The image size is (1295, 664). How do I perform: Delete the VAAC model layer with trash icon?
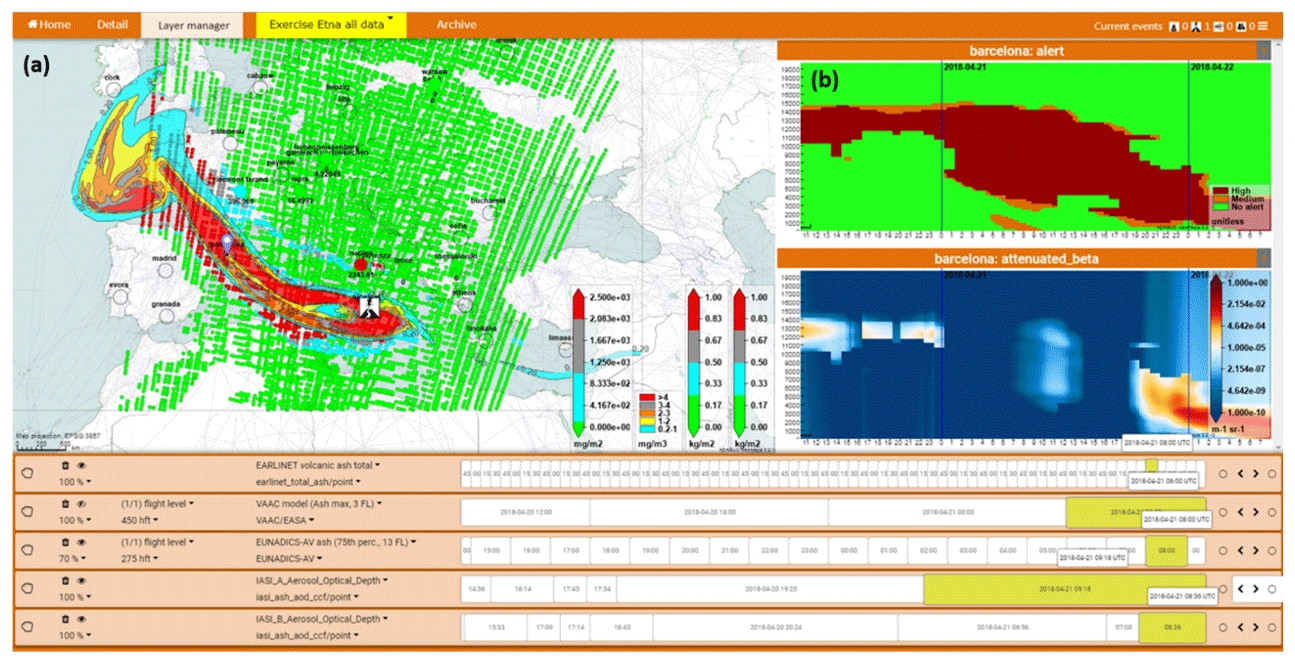66,503
